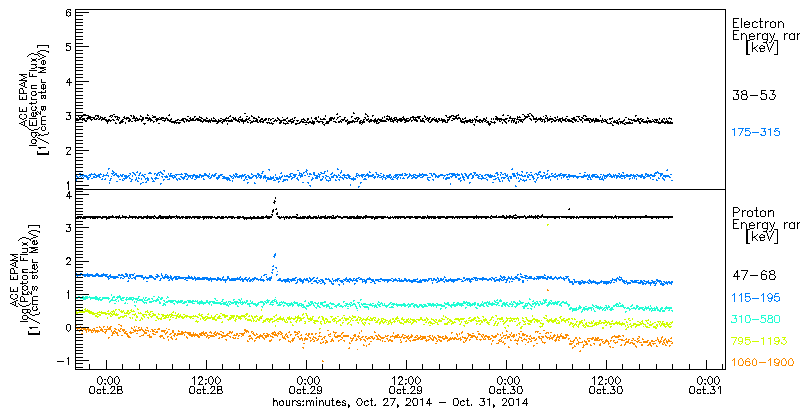Select the blue 115-195 proton legend label
800x410 pixels.
tap(756, 297)
